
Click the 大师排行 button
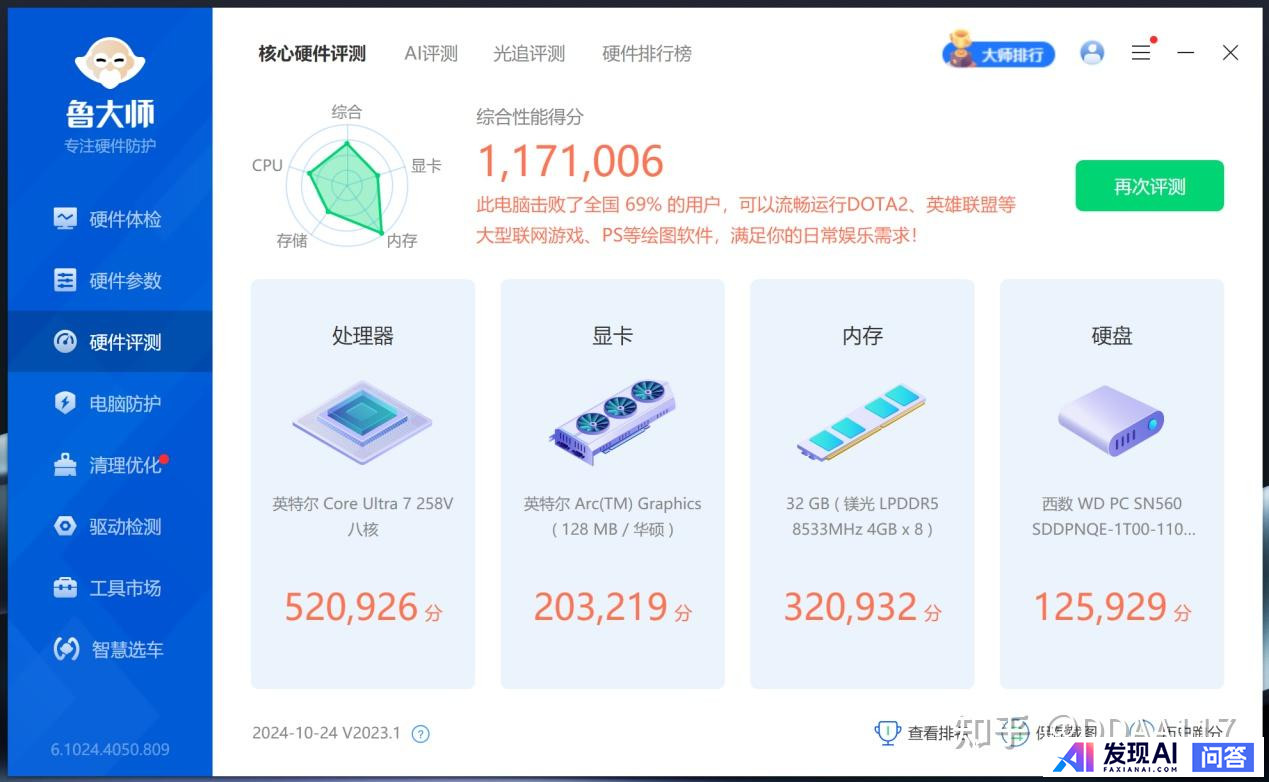999,53
